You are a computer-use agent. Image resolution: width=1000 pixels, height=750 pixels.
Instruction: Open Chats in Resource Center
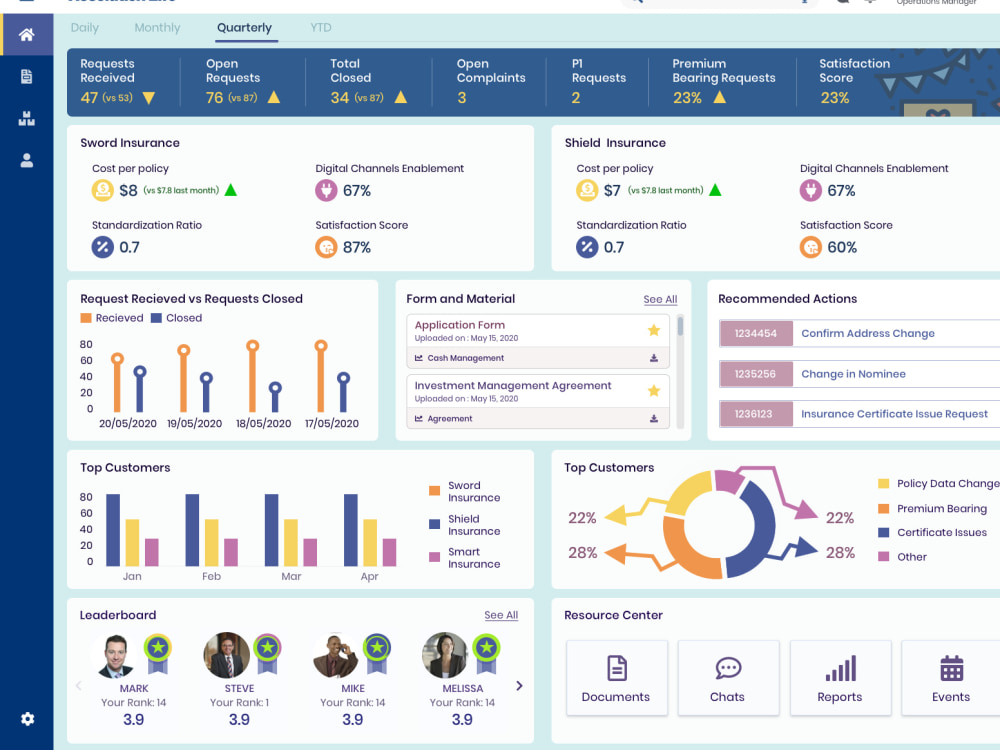728,677
